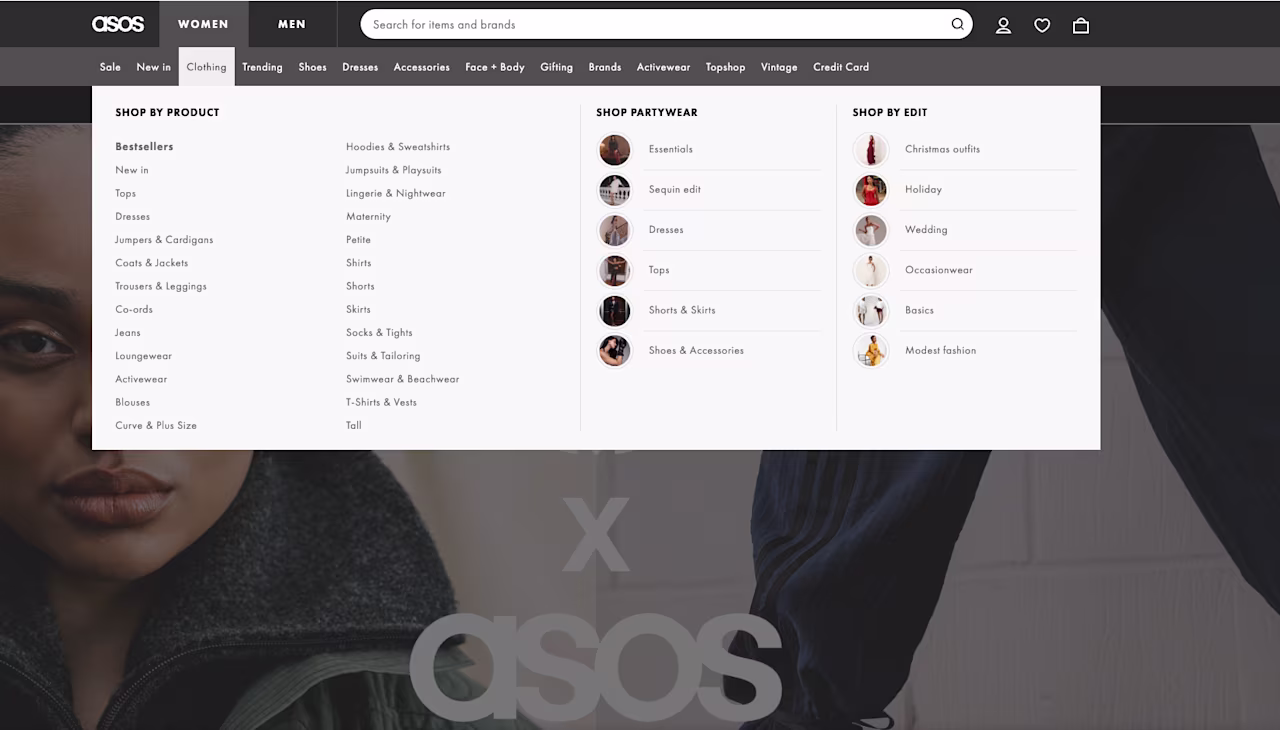The width and height of the screenshot is (1280, 730).
Task: Select the Maternity link
Action: (368, 217)
